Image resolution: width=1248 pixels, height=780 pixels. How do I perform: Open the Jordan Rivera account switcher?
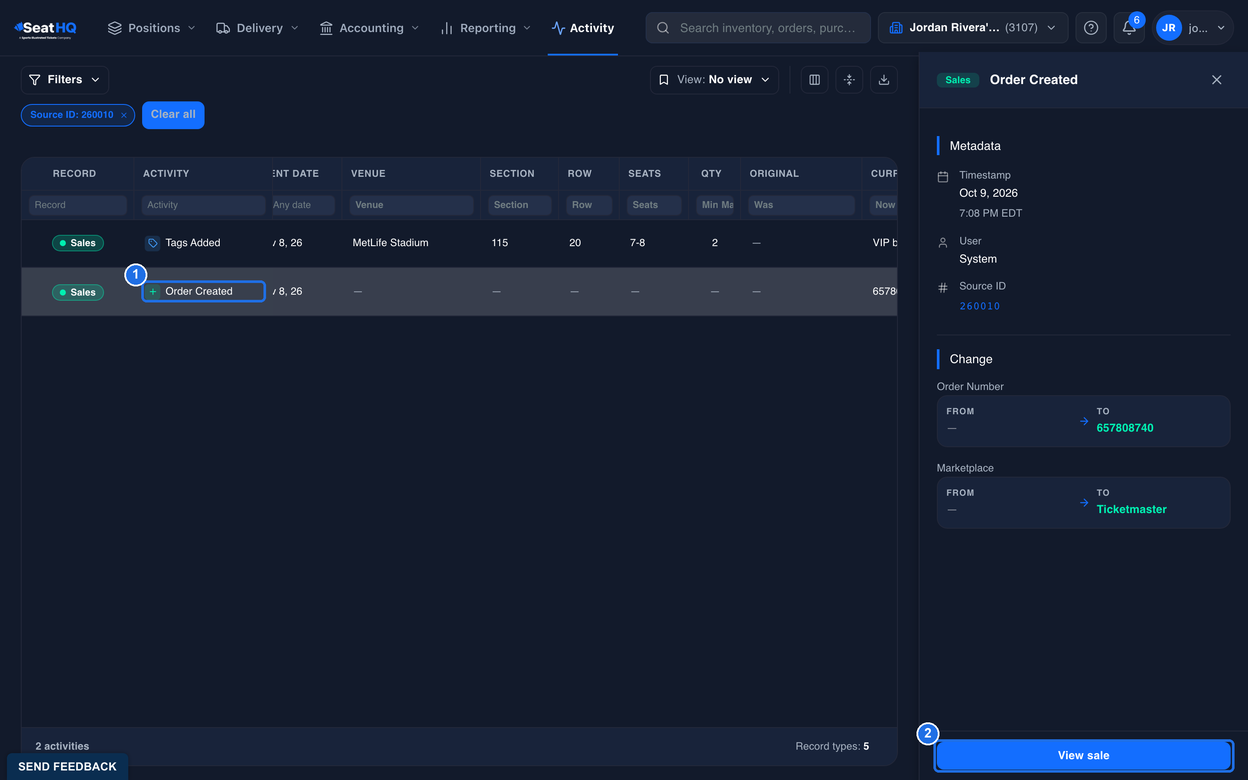[973, 28]
